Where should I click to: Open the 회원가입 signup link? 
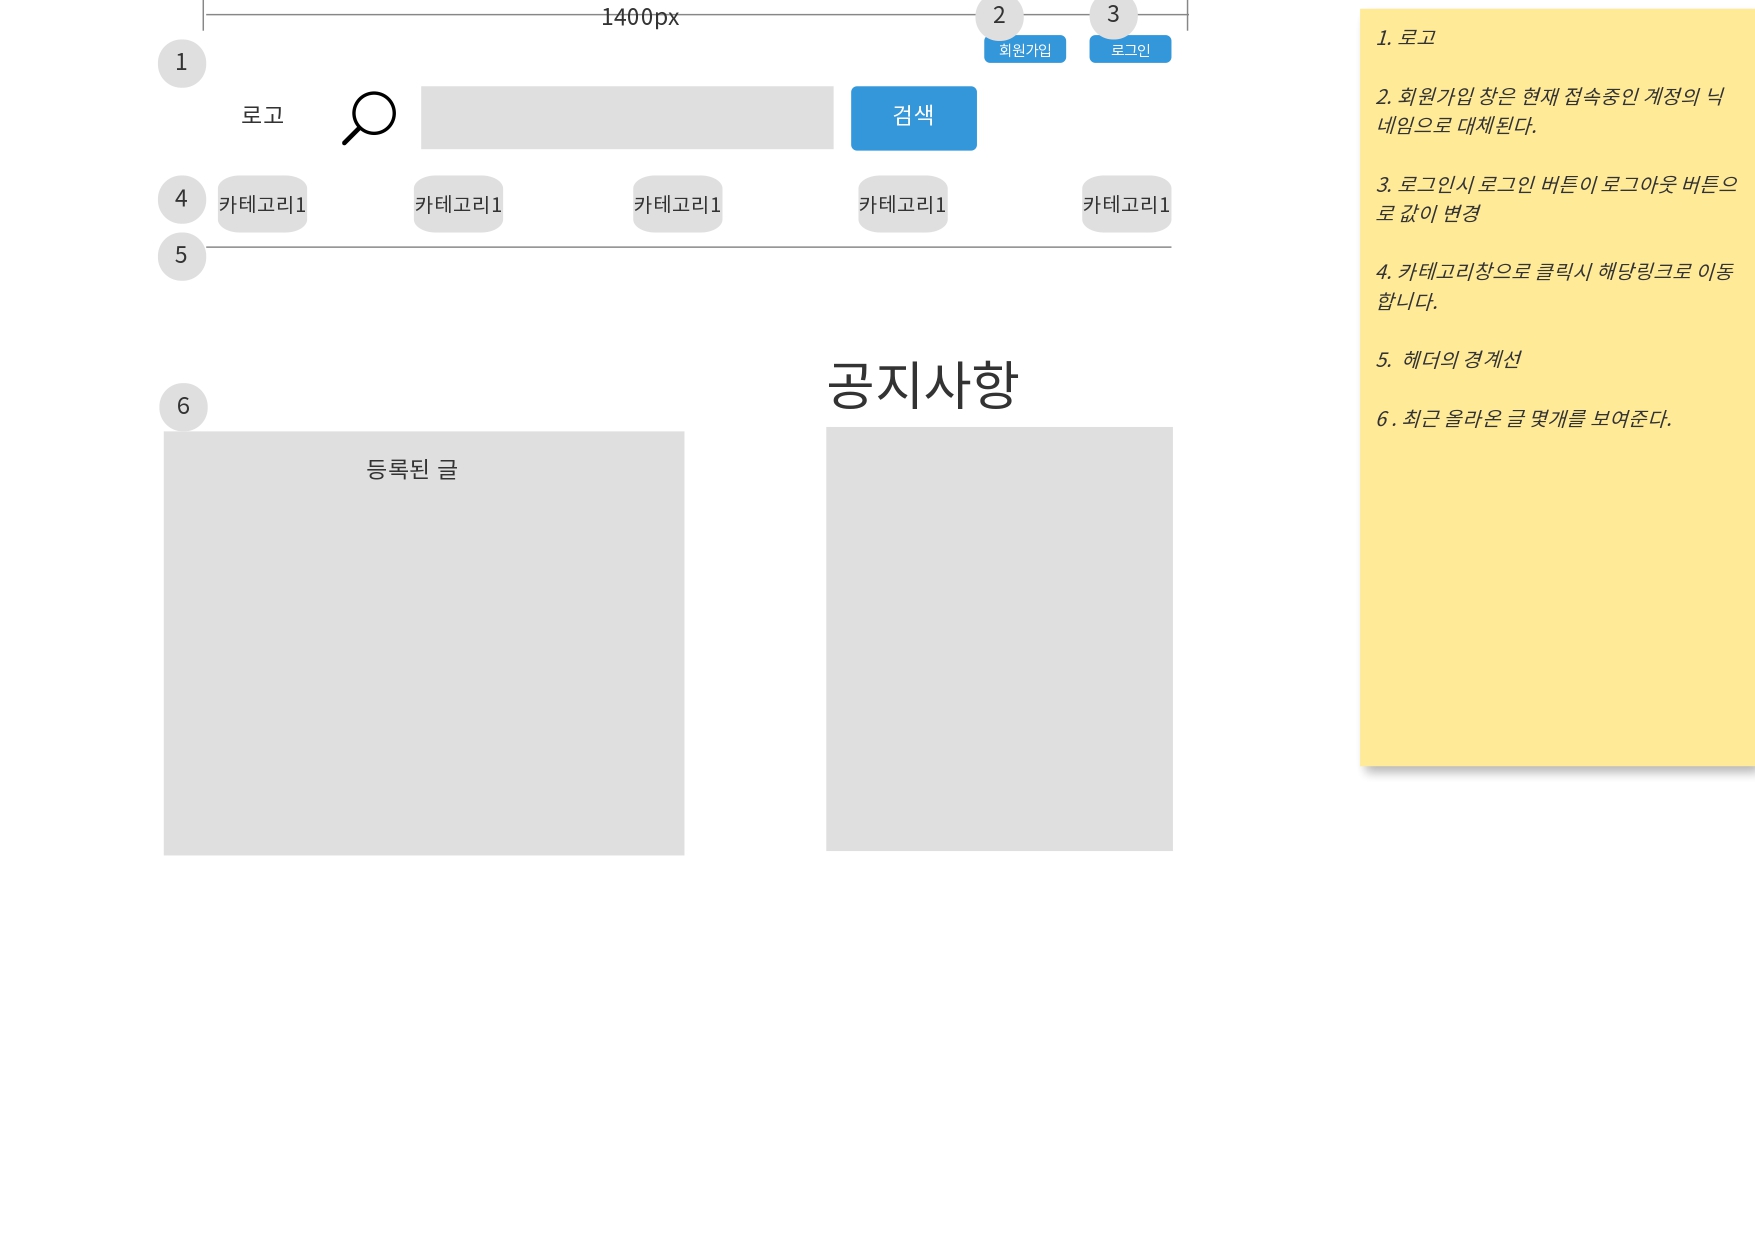(x=1024, y=48)
